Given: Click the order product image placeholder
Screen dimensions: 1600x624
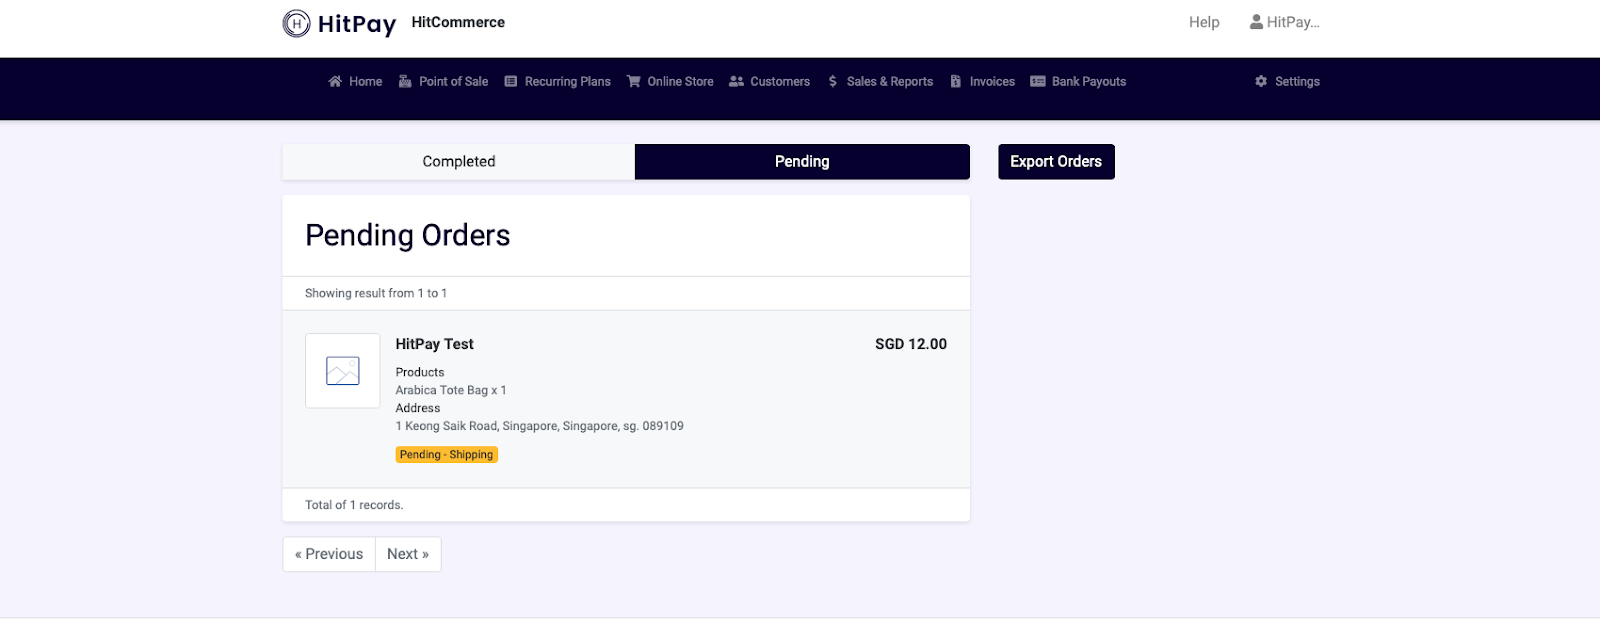Looking at the screenshot, I should (343, 371).
